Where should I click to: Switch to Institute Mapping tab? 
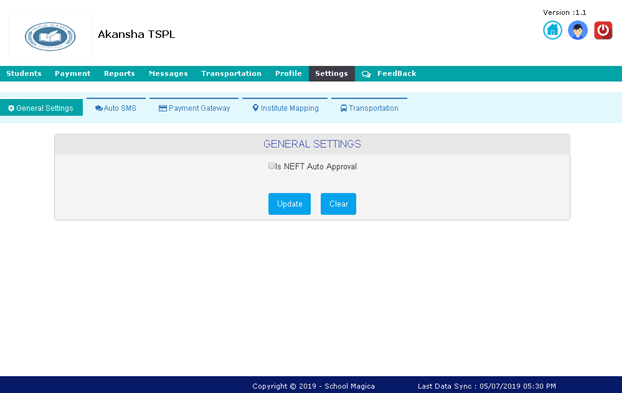click(x=285, y=108)
